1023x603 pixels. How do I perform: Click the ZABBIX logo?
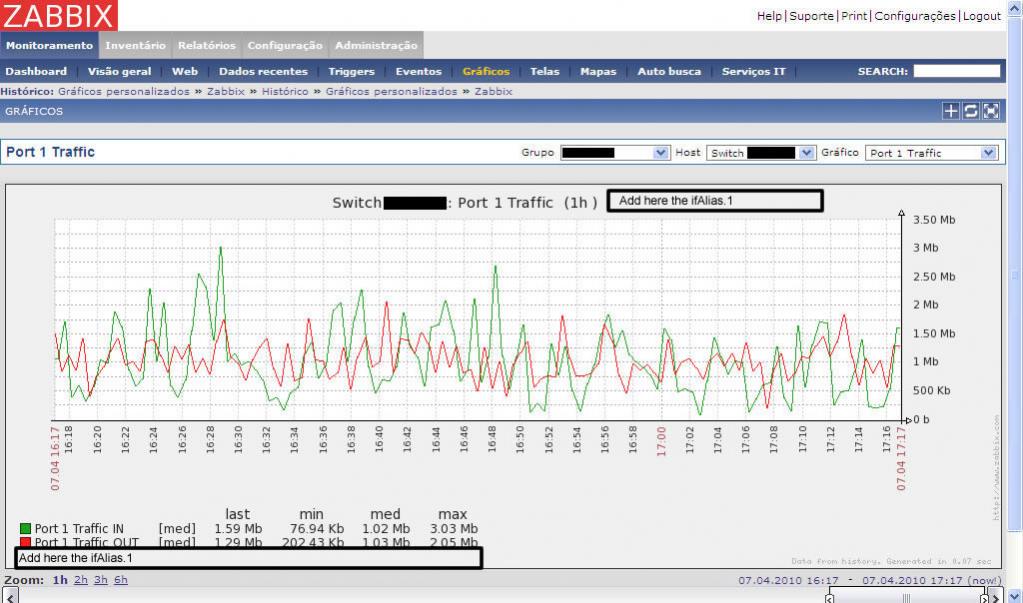click(59, 15)
